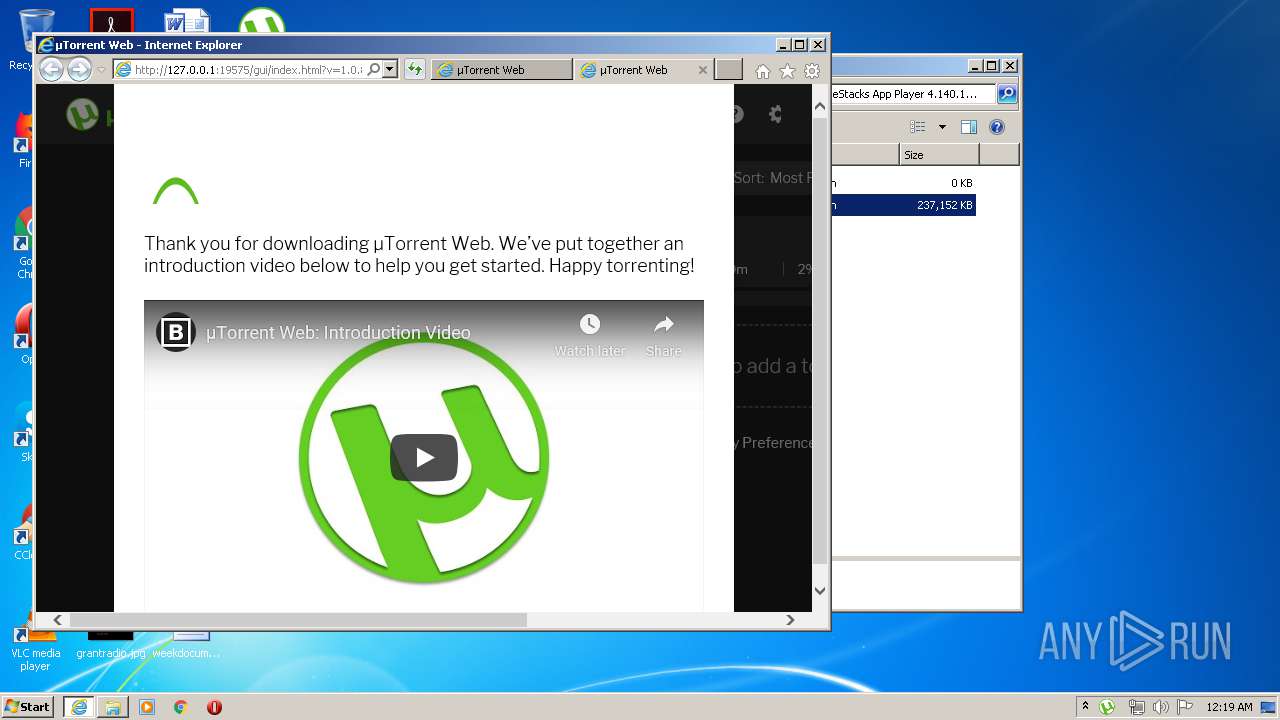Click the address bar search magnifier icon
Image resolution: width=1280 pixels, height=720 pixels.
pos(374,70)
